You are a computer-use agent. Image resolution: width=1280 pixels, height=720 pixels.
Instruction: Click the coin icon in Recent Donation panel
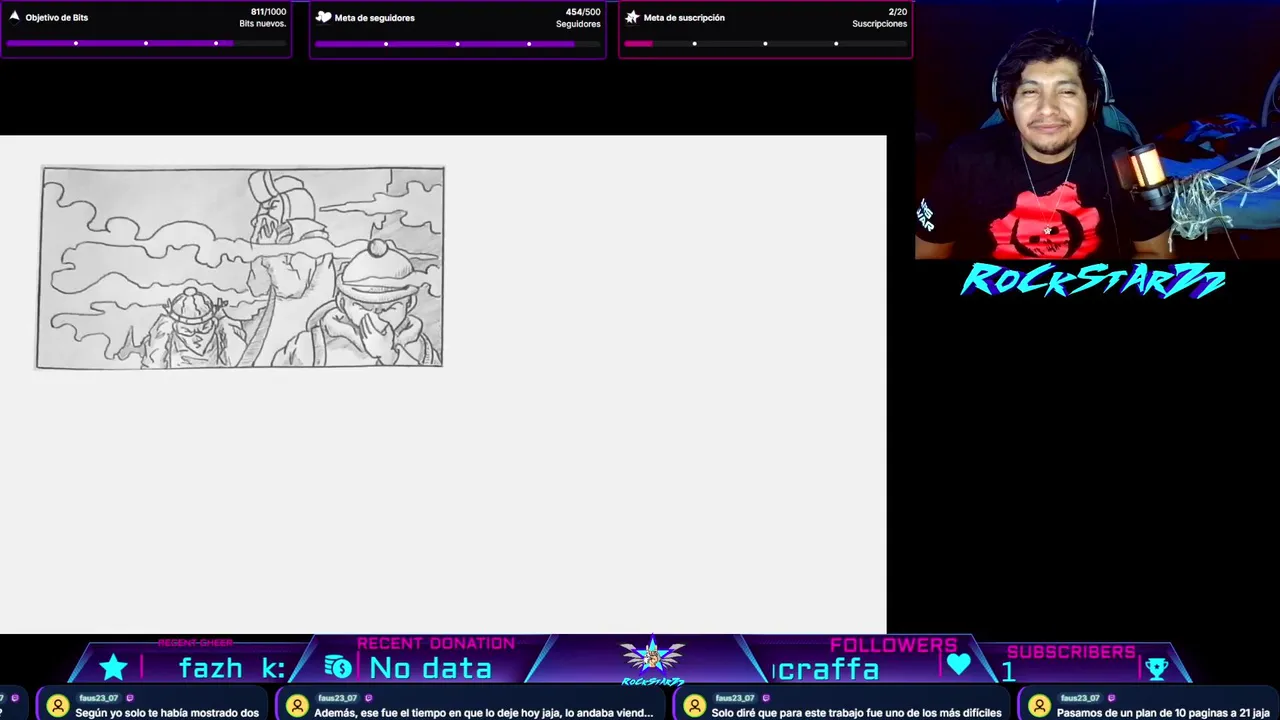[x=338, y=667]
